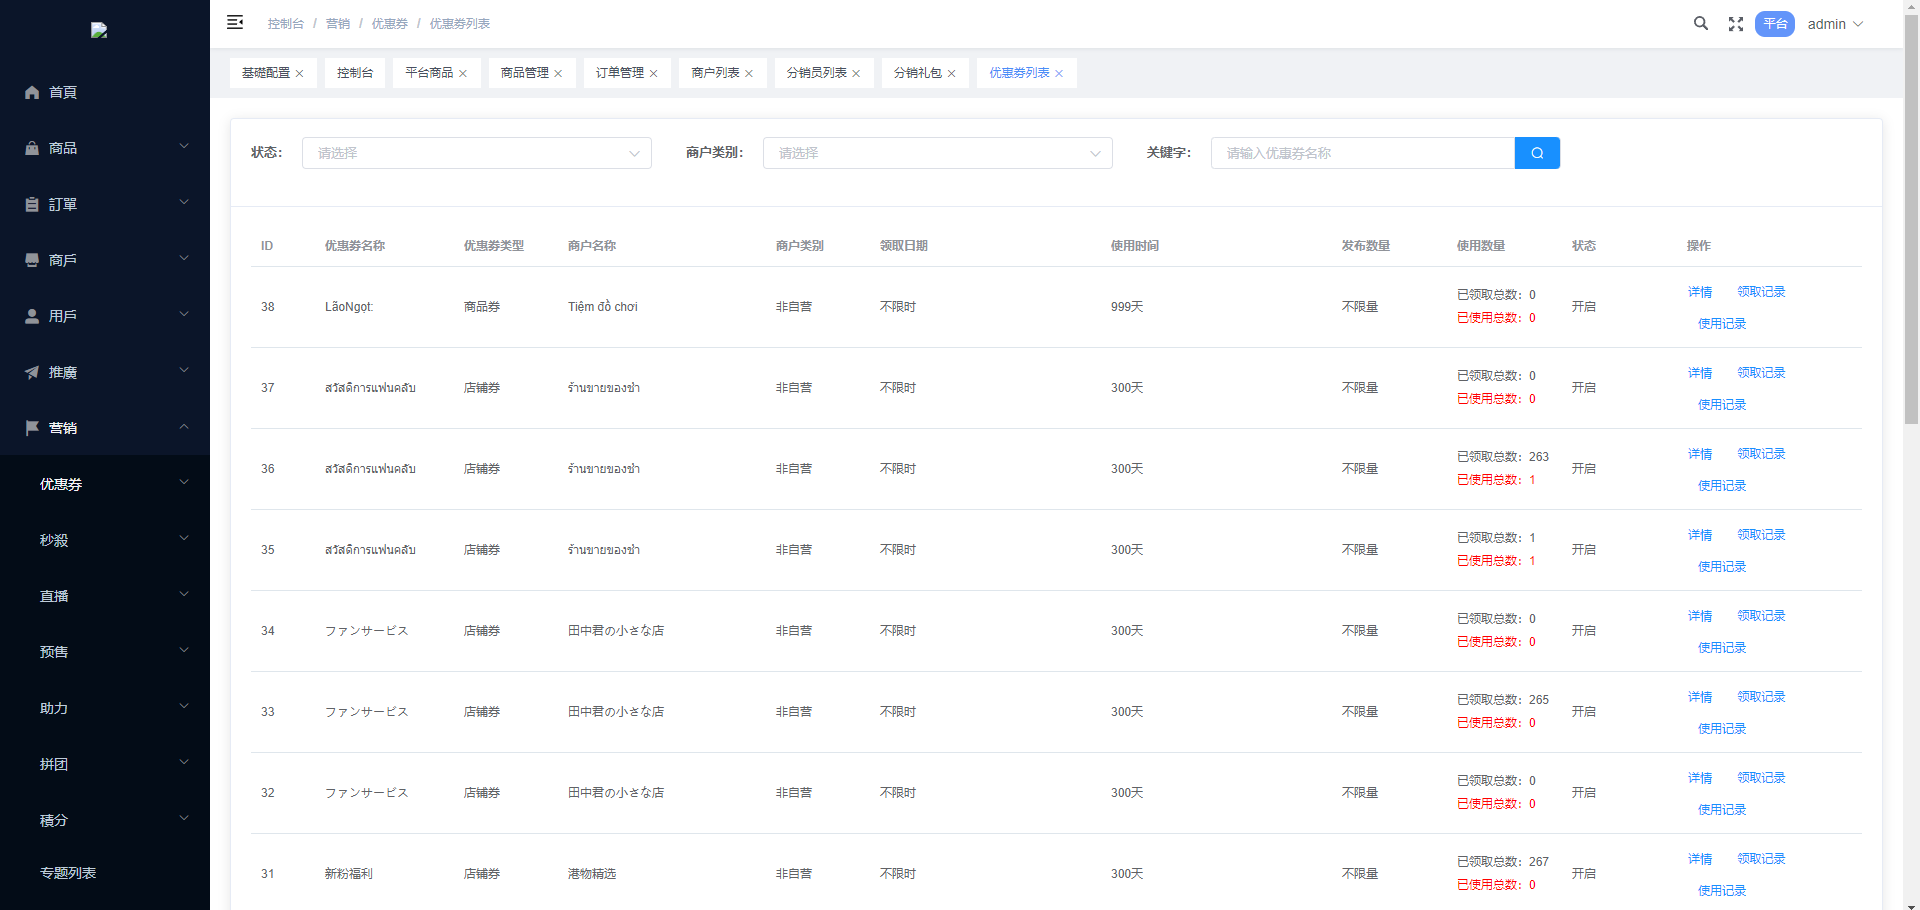Image resolution: width=1920 pixels, height=910 pixels.
Task: View 领取记录 for coupon ID 36
Action: coord(1761,454)
